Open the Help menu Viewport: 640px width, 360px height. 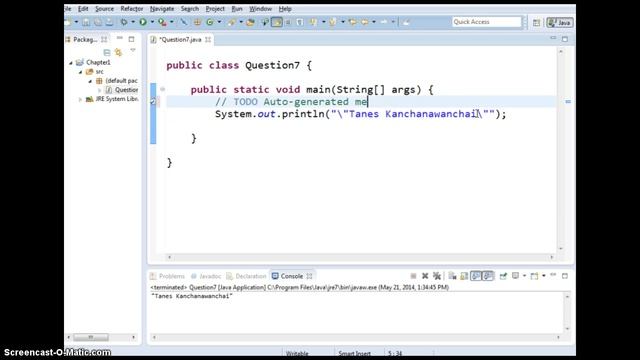coord(285,9)
